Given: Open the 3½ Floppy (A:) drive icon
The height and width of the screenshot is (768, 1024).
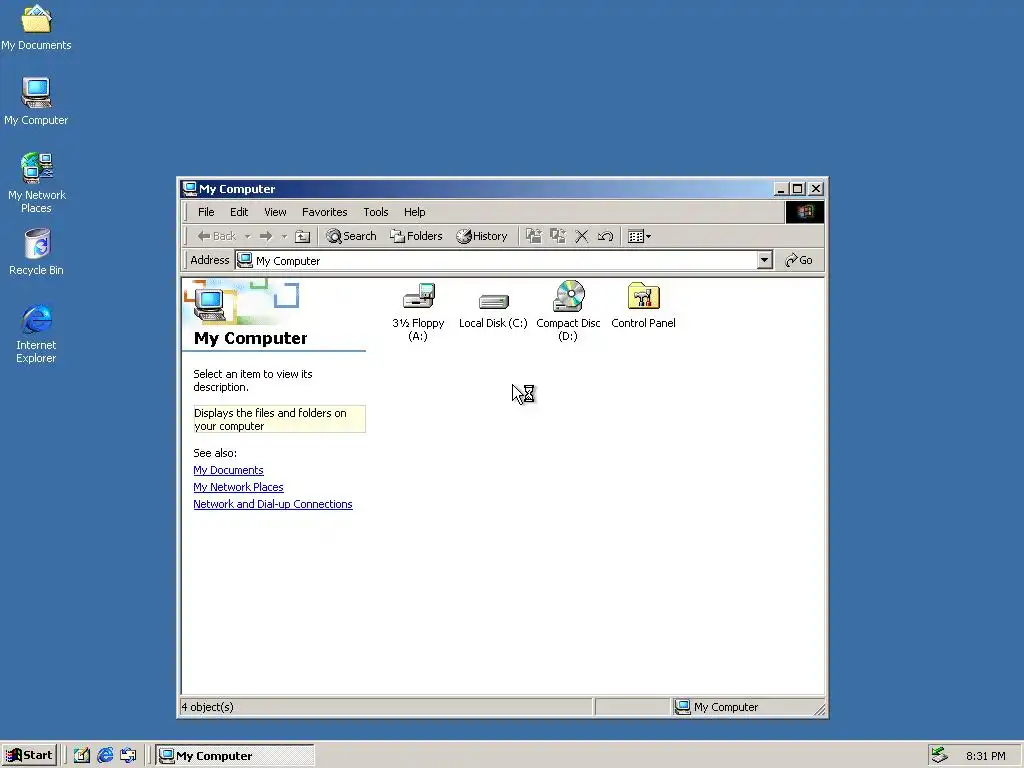Looking at the screenshot, I should click(x=418, y=312).
